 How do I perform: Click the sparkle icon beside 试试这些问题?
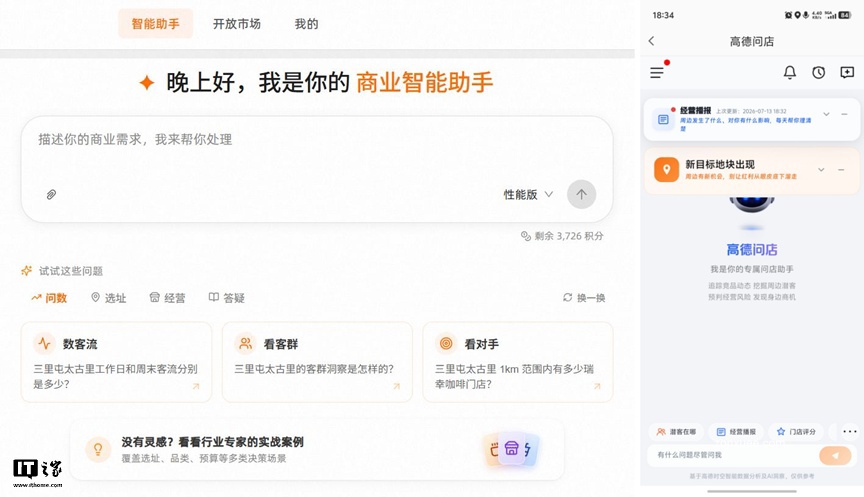click(x=26, y=271)
